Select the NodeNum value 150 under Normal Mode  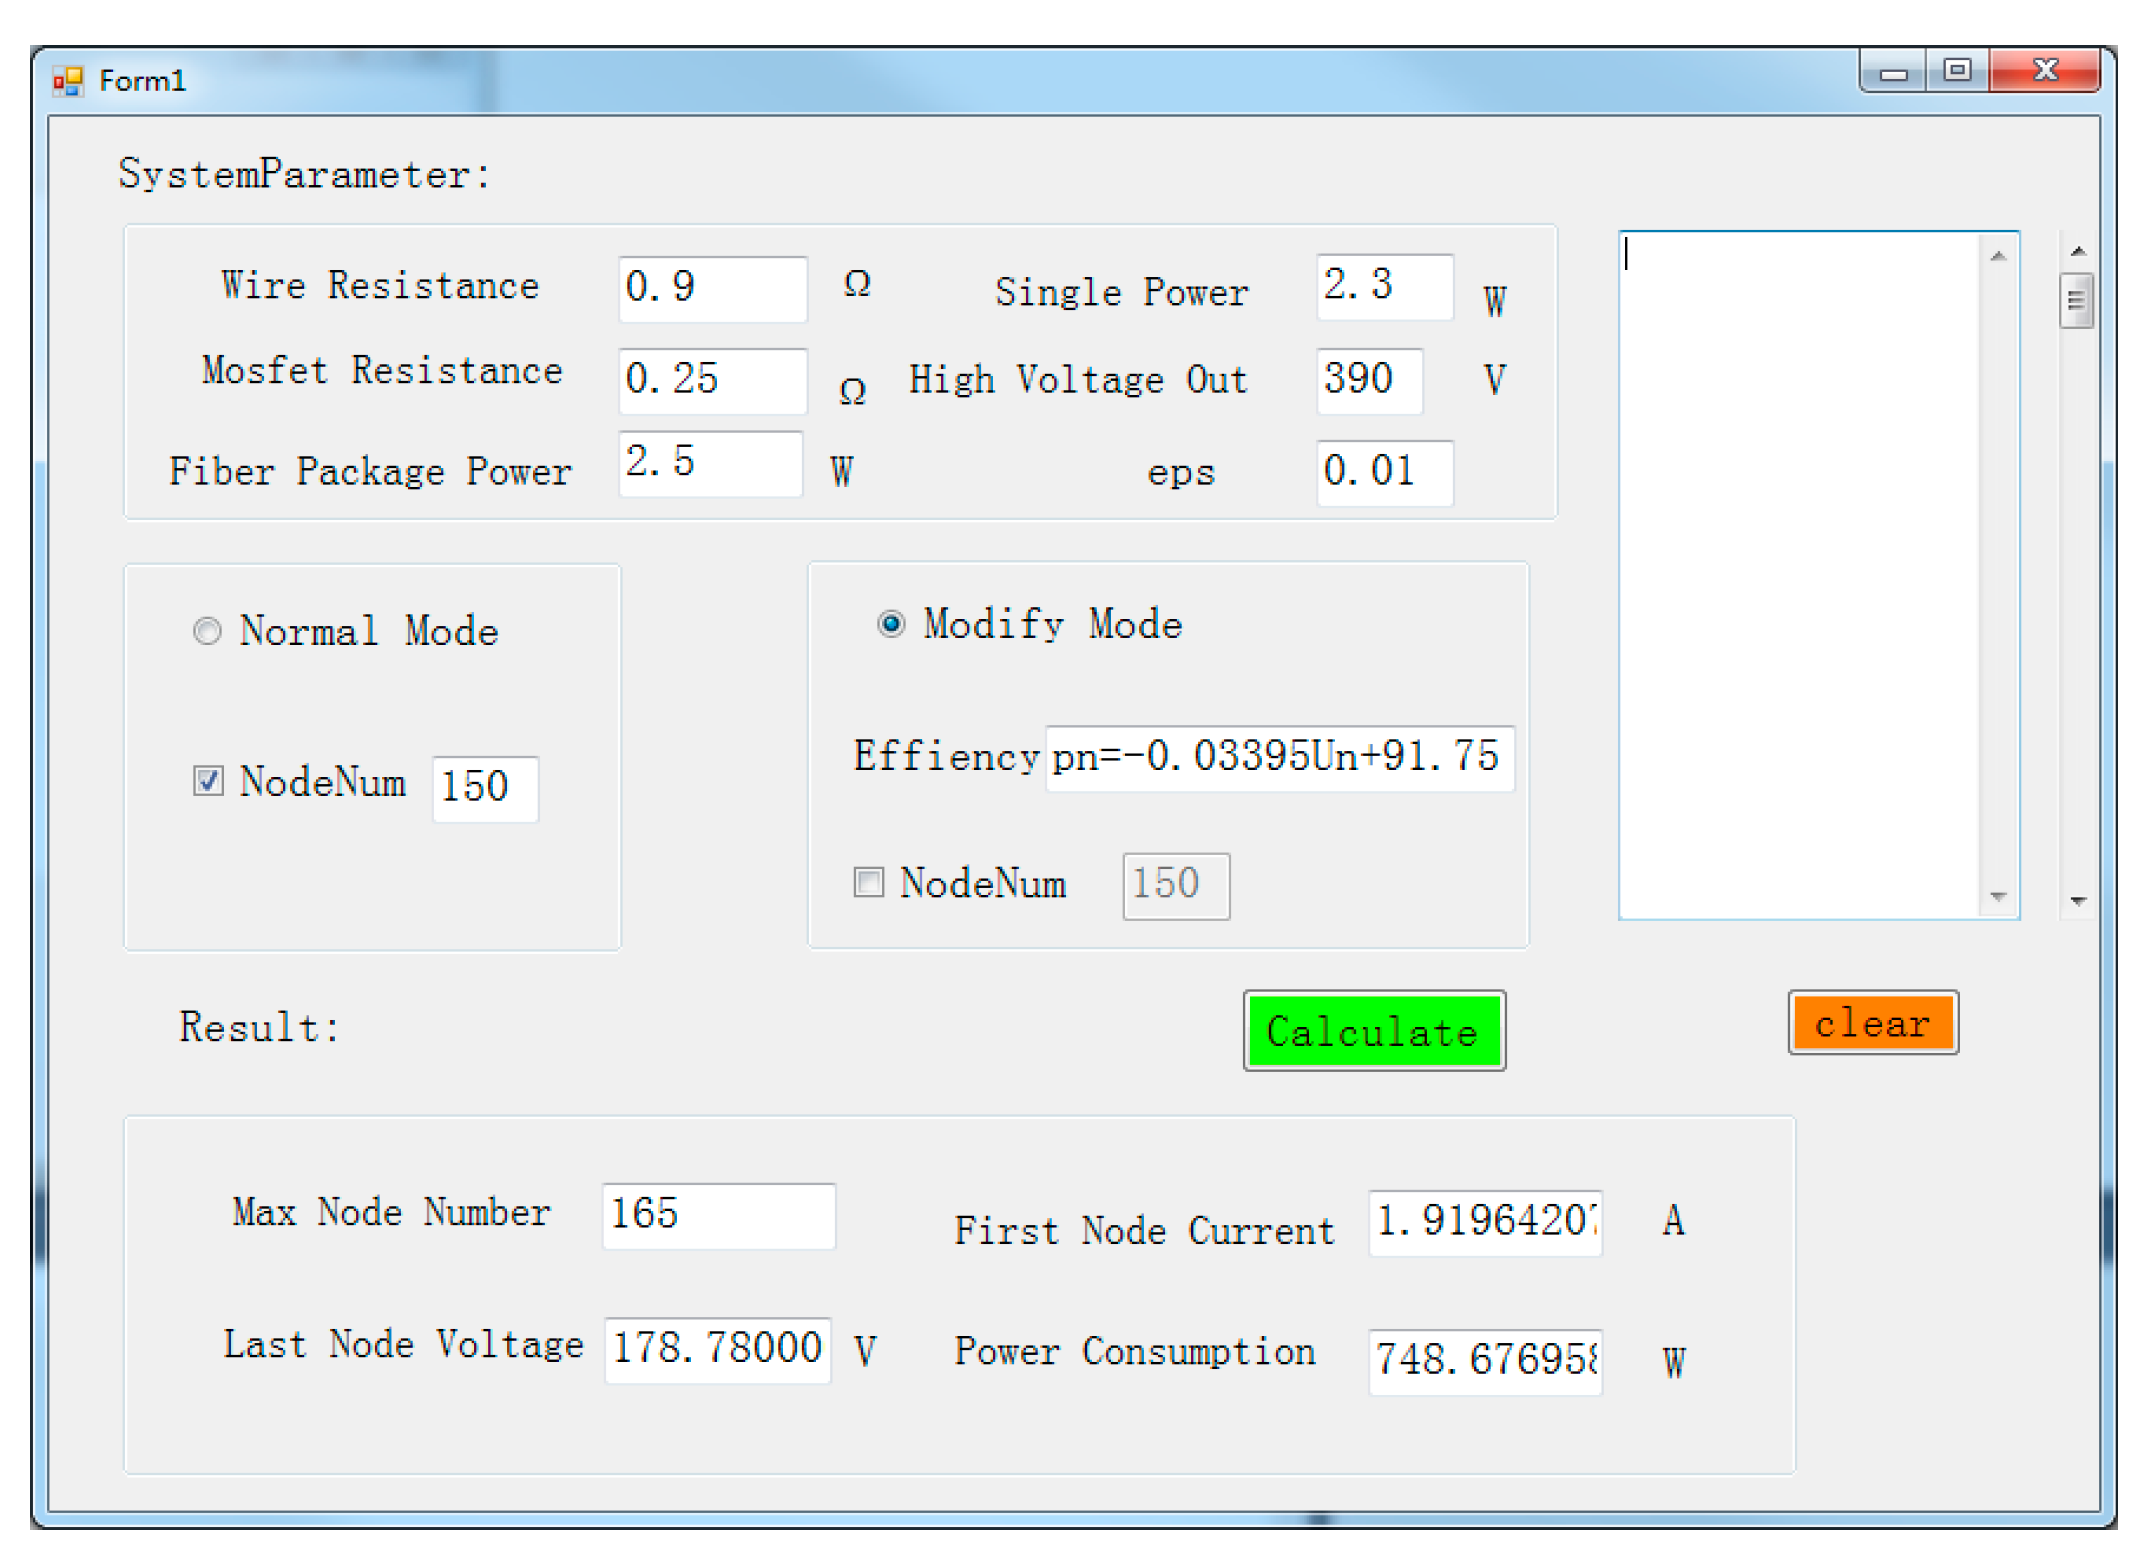[484, 788]
